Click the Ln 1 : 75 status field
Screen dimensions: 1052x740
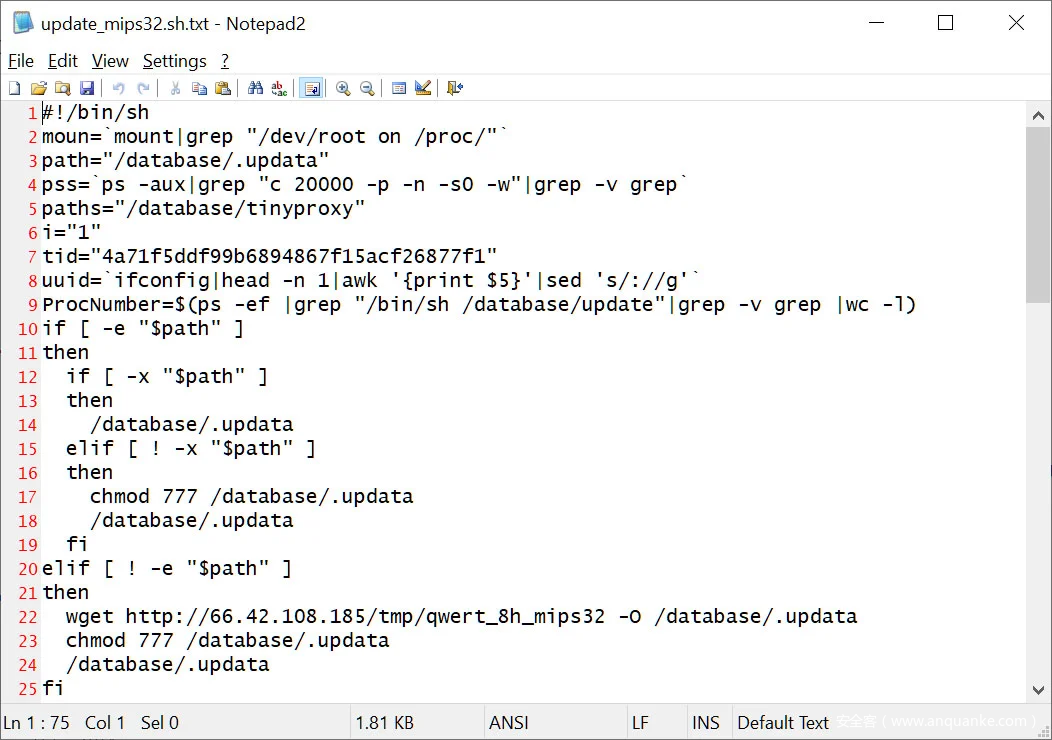point(36,723)
